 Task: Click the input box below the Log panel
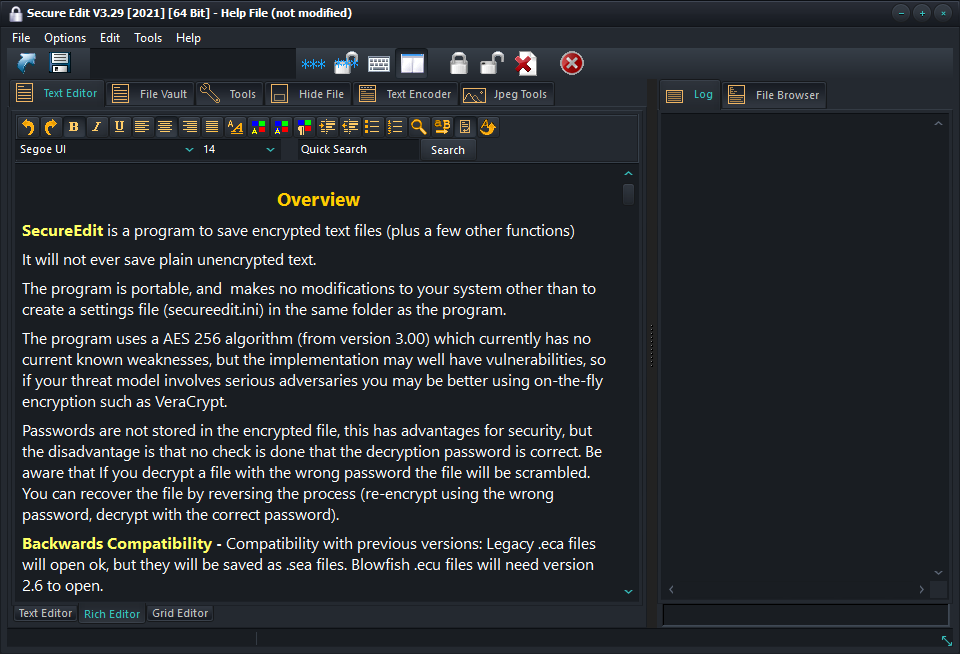805,615
